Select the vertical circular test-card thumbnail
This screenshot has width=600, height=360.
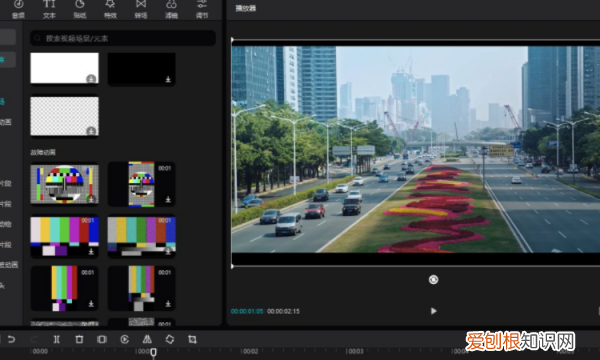pos(142,184)
